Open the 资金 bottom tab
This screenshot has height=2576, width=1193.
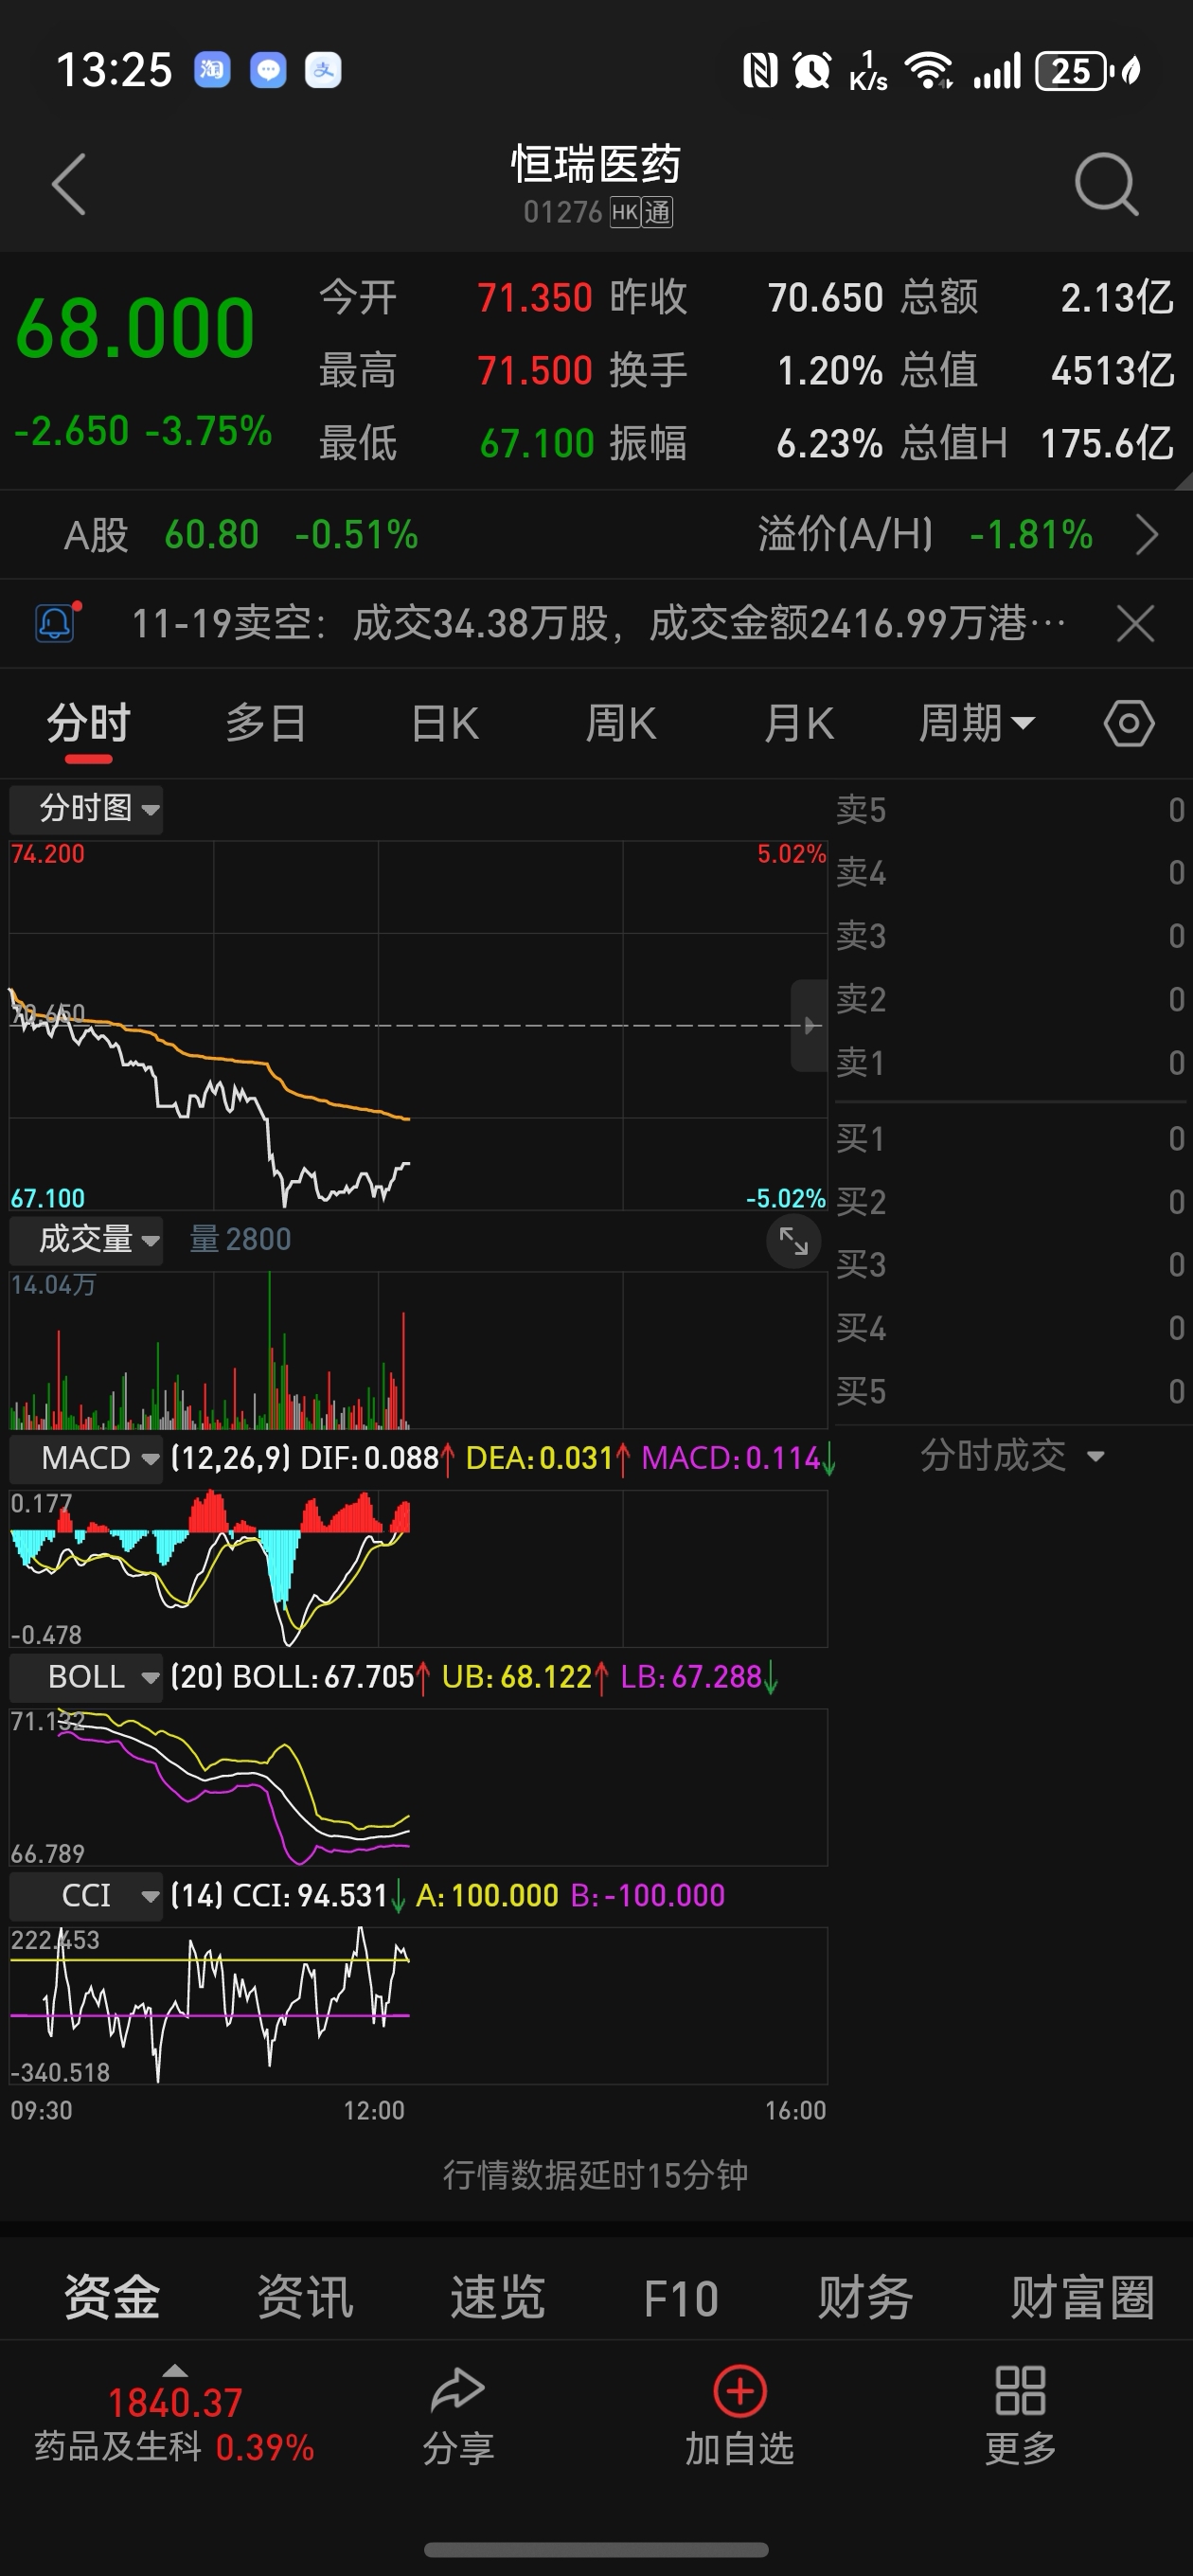pyautogui.click(x=112, y=2297)
